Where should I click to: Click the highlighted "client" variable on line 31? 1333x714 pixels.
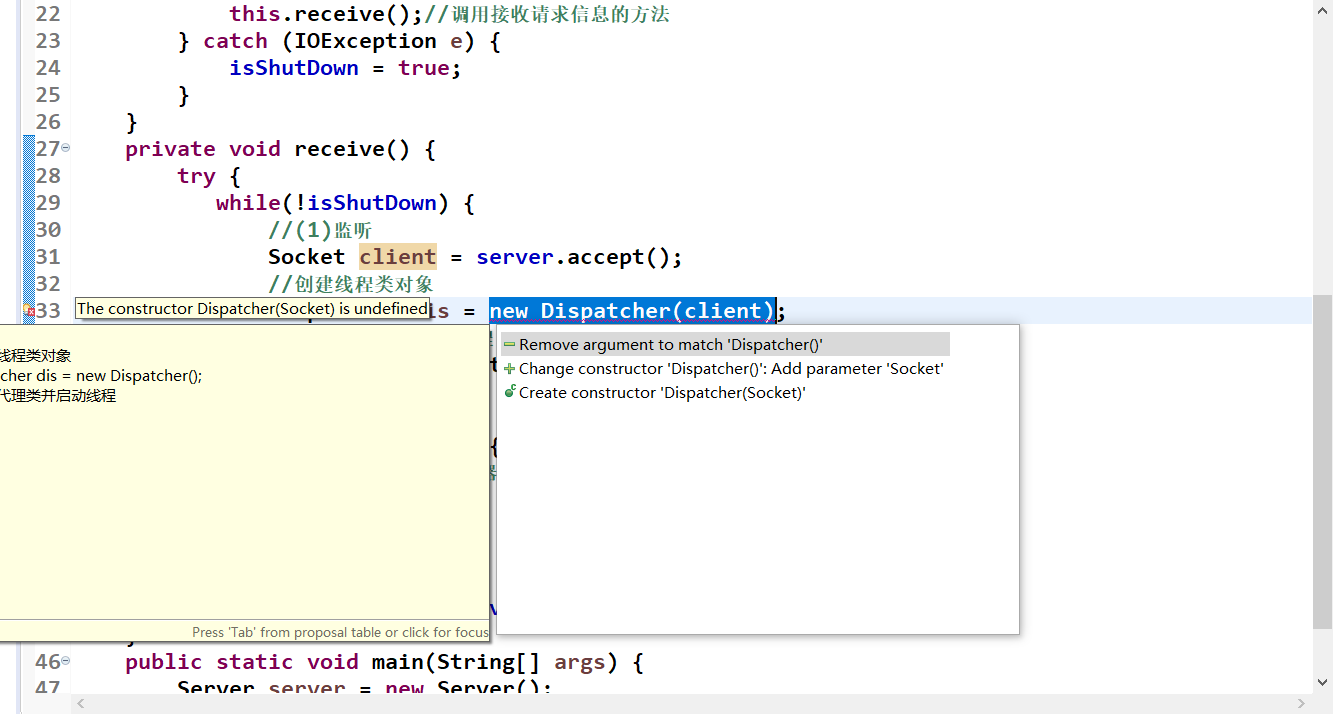click(x=398, y=257)
